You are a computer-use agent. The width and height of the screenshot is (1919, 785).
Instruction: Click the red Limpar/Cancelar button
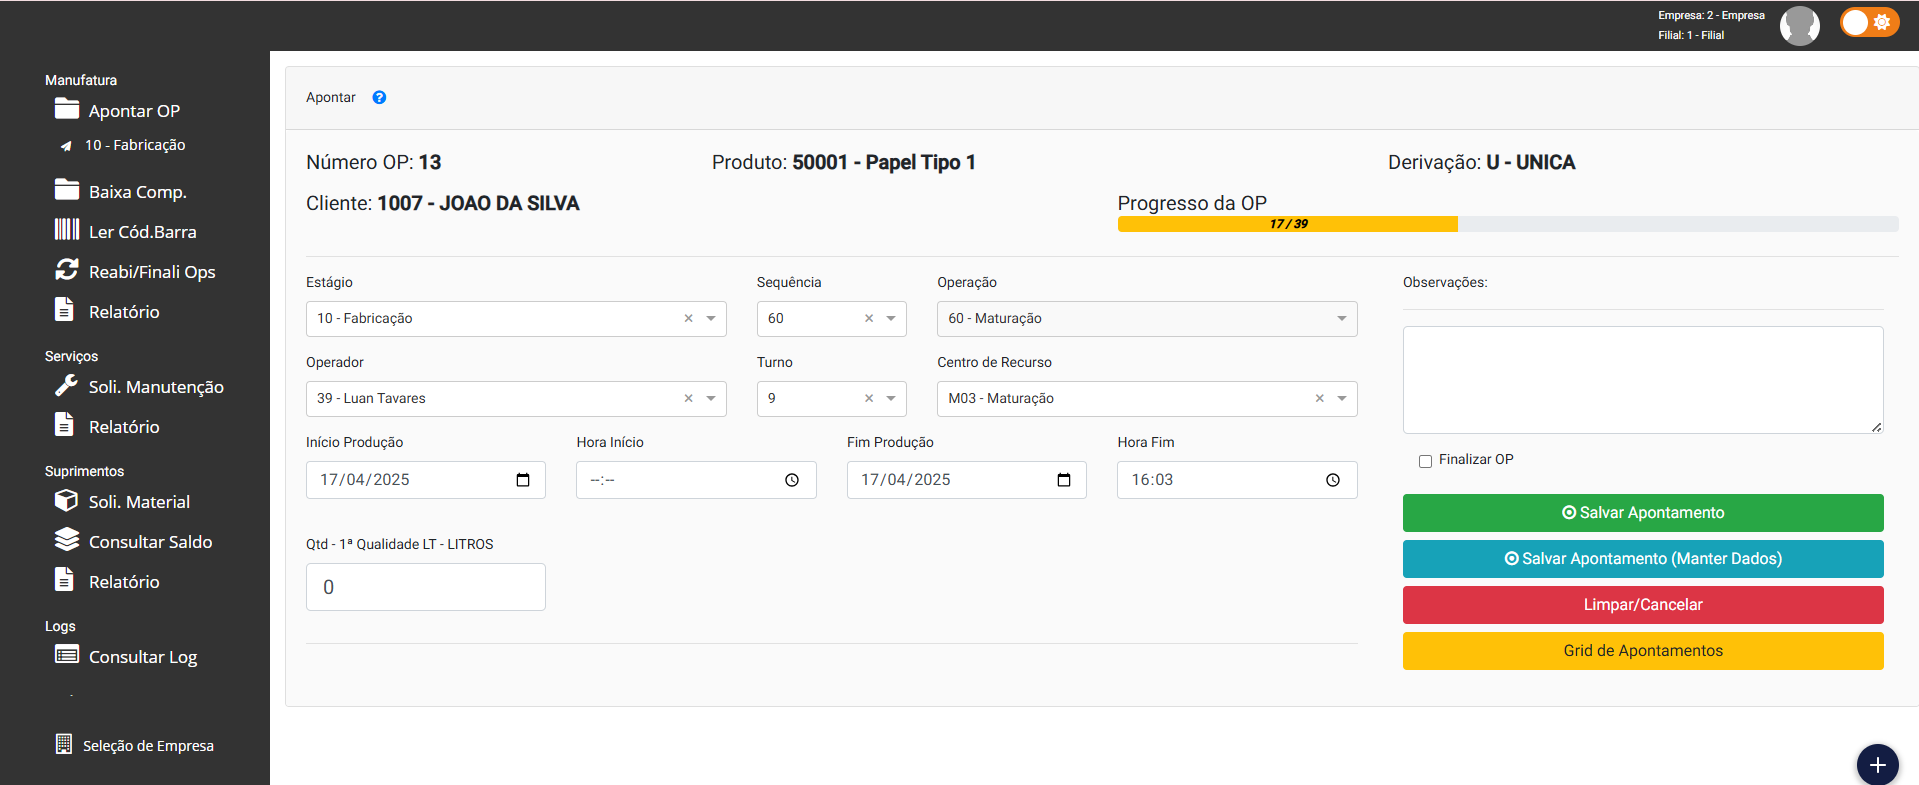tap(1643, 605)
